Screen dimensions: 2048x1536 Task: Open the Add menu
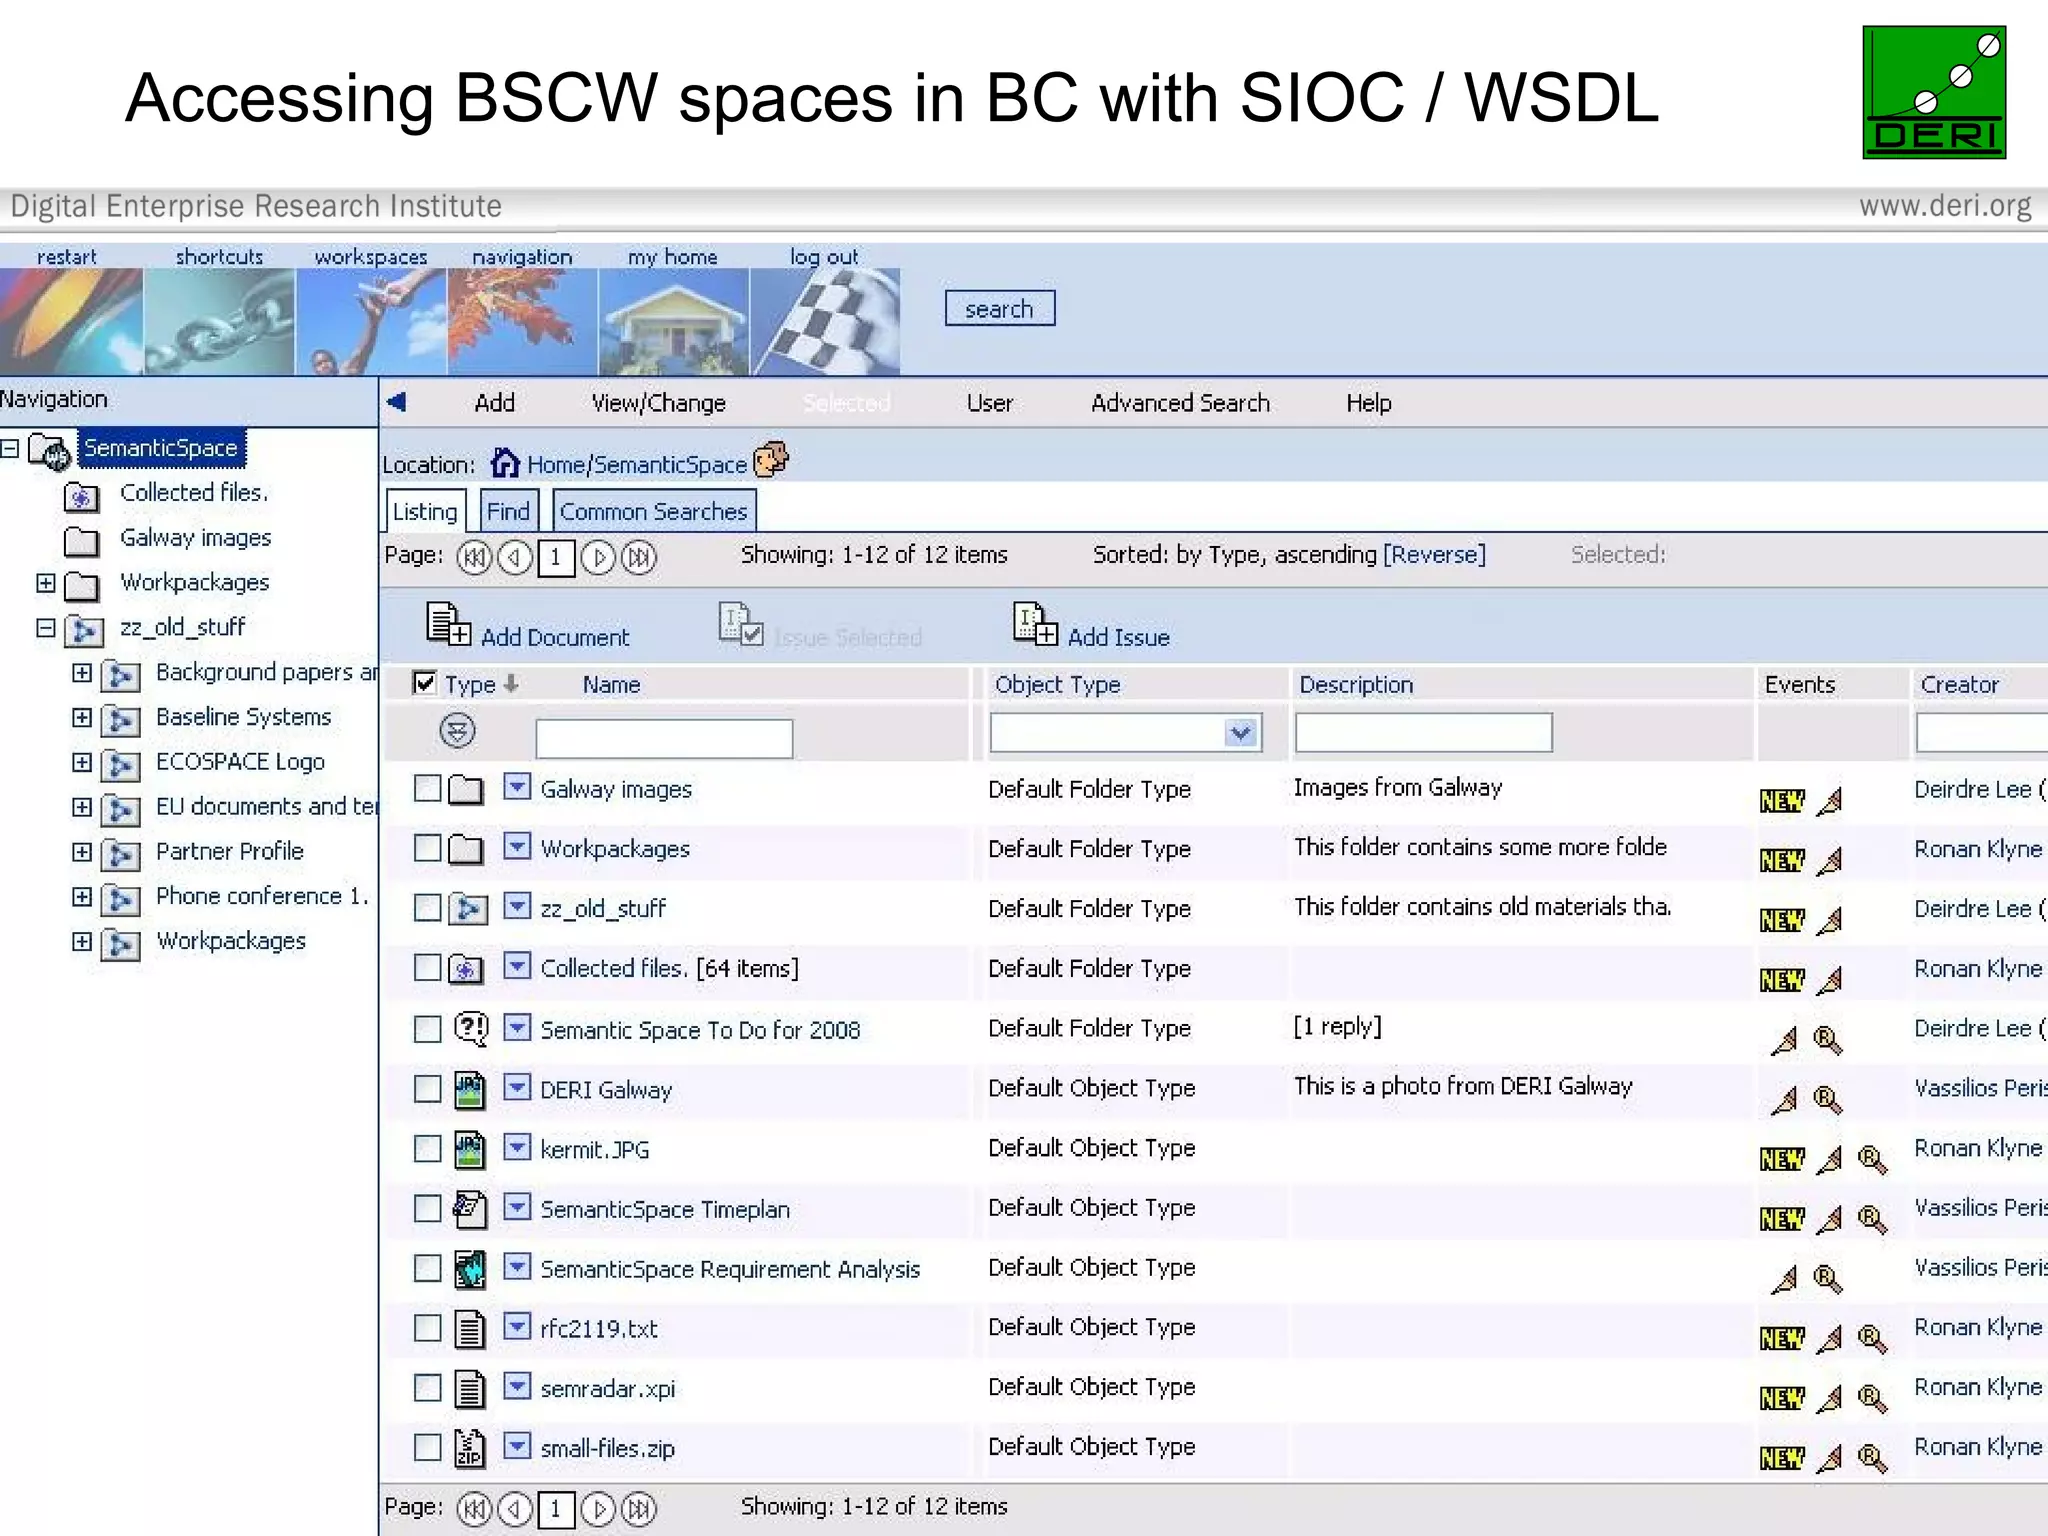click(494, 403)
